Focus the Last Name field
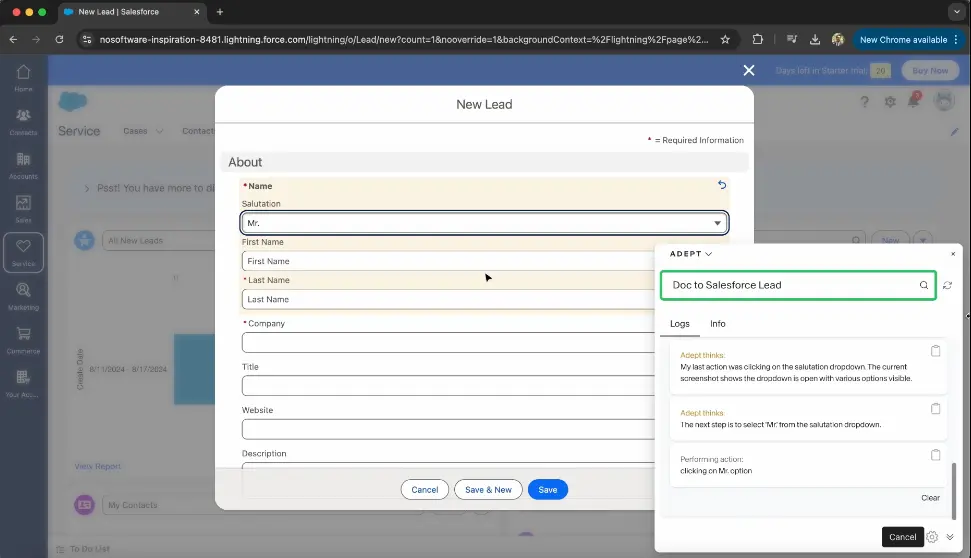The height and width of the screenshot is (558, 971). (x=448, y=299)
